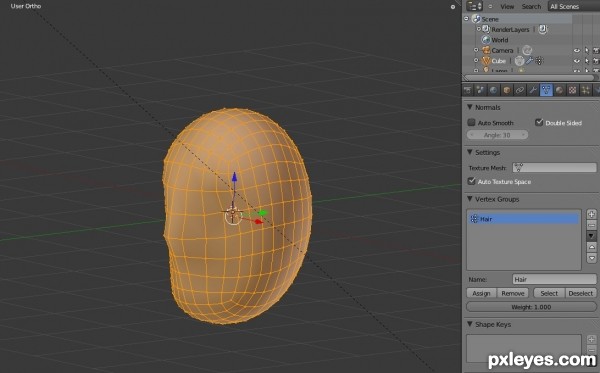
Task: Click the Cube vertex groups icon in Outliner
Action: point(539,60)
